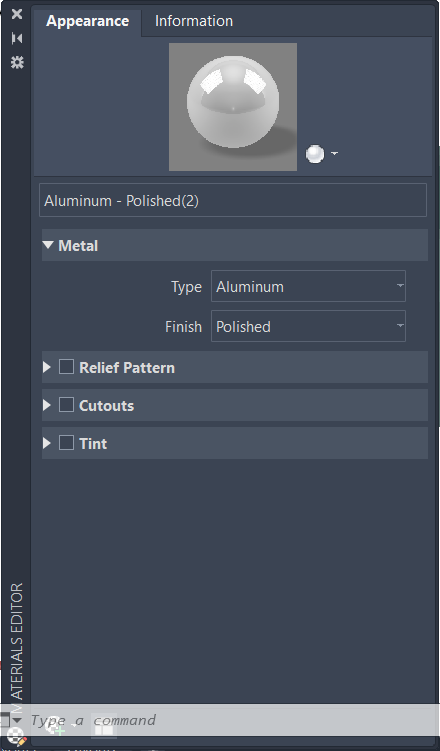
Task: Click the material name field Aluminum - Polished(2)
Action: click(x=233, y=200)
